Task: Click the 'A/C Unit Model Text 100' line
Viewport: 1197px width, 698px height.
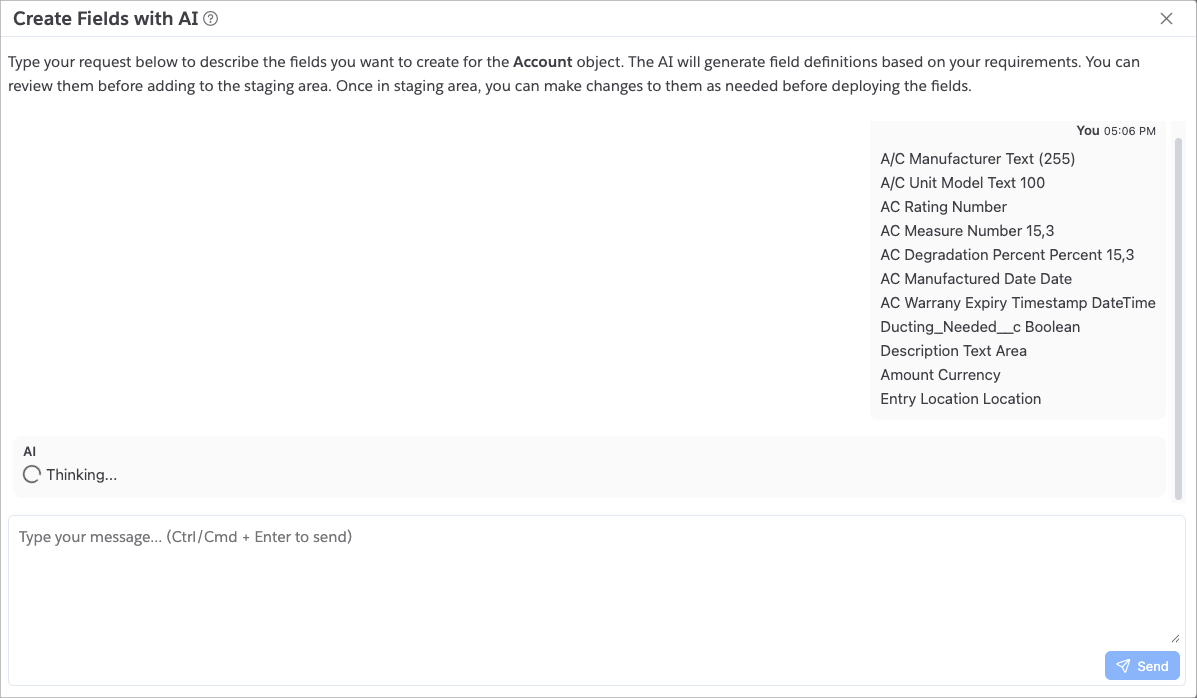Action: click(x=962, y=183)
